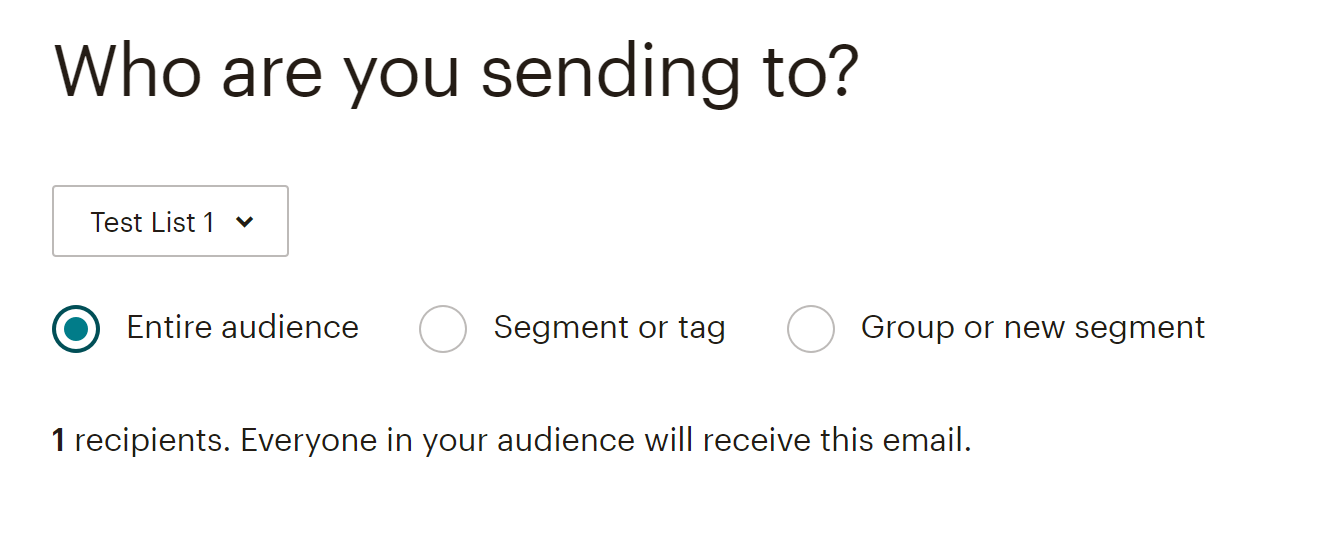Image resolution: width=1343 pixels, height=544 pixels.
Task: Choose the Segment or tag radio button
Action: click(x=443, y=329)
